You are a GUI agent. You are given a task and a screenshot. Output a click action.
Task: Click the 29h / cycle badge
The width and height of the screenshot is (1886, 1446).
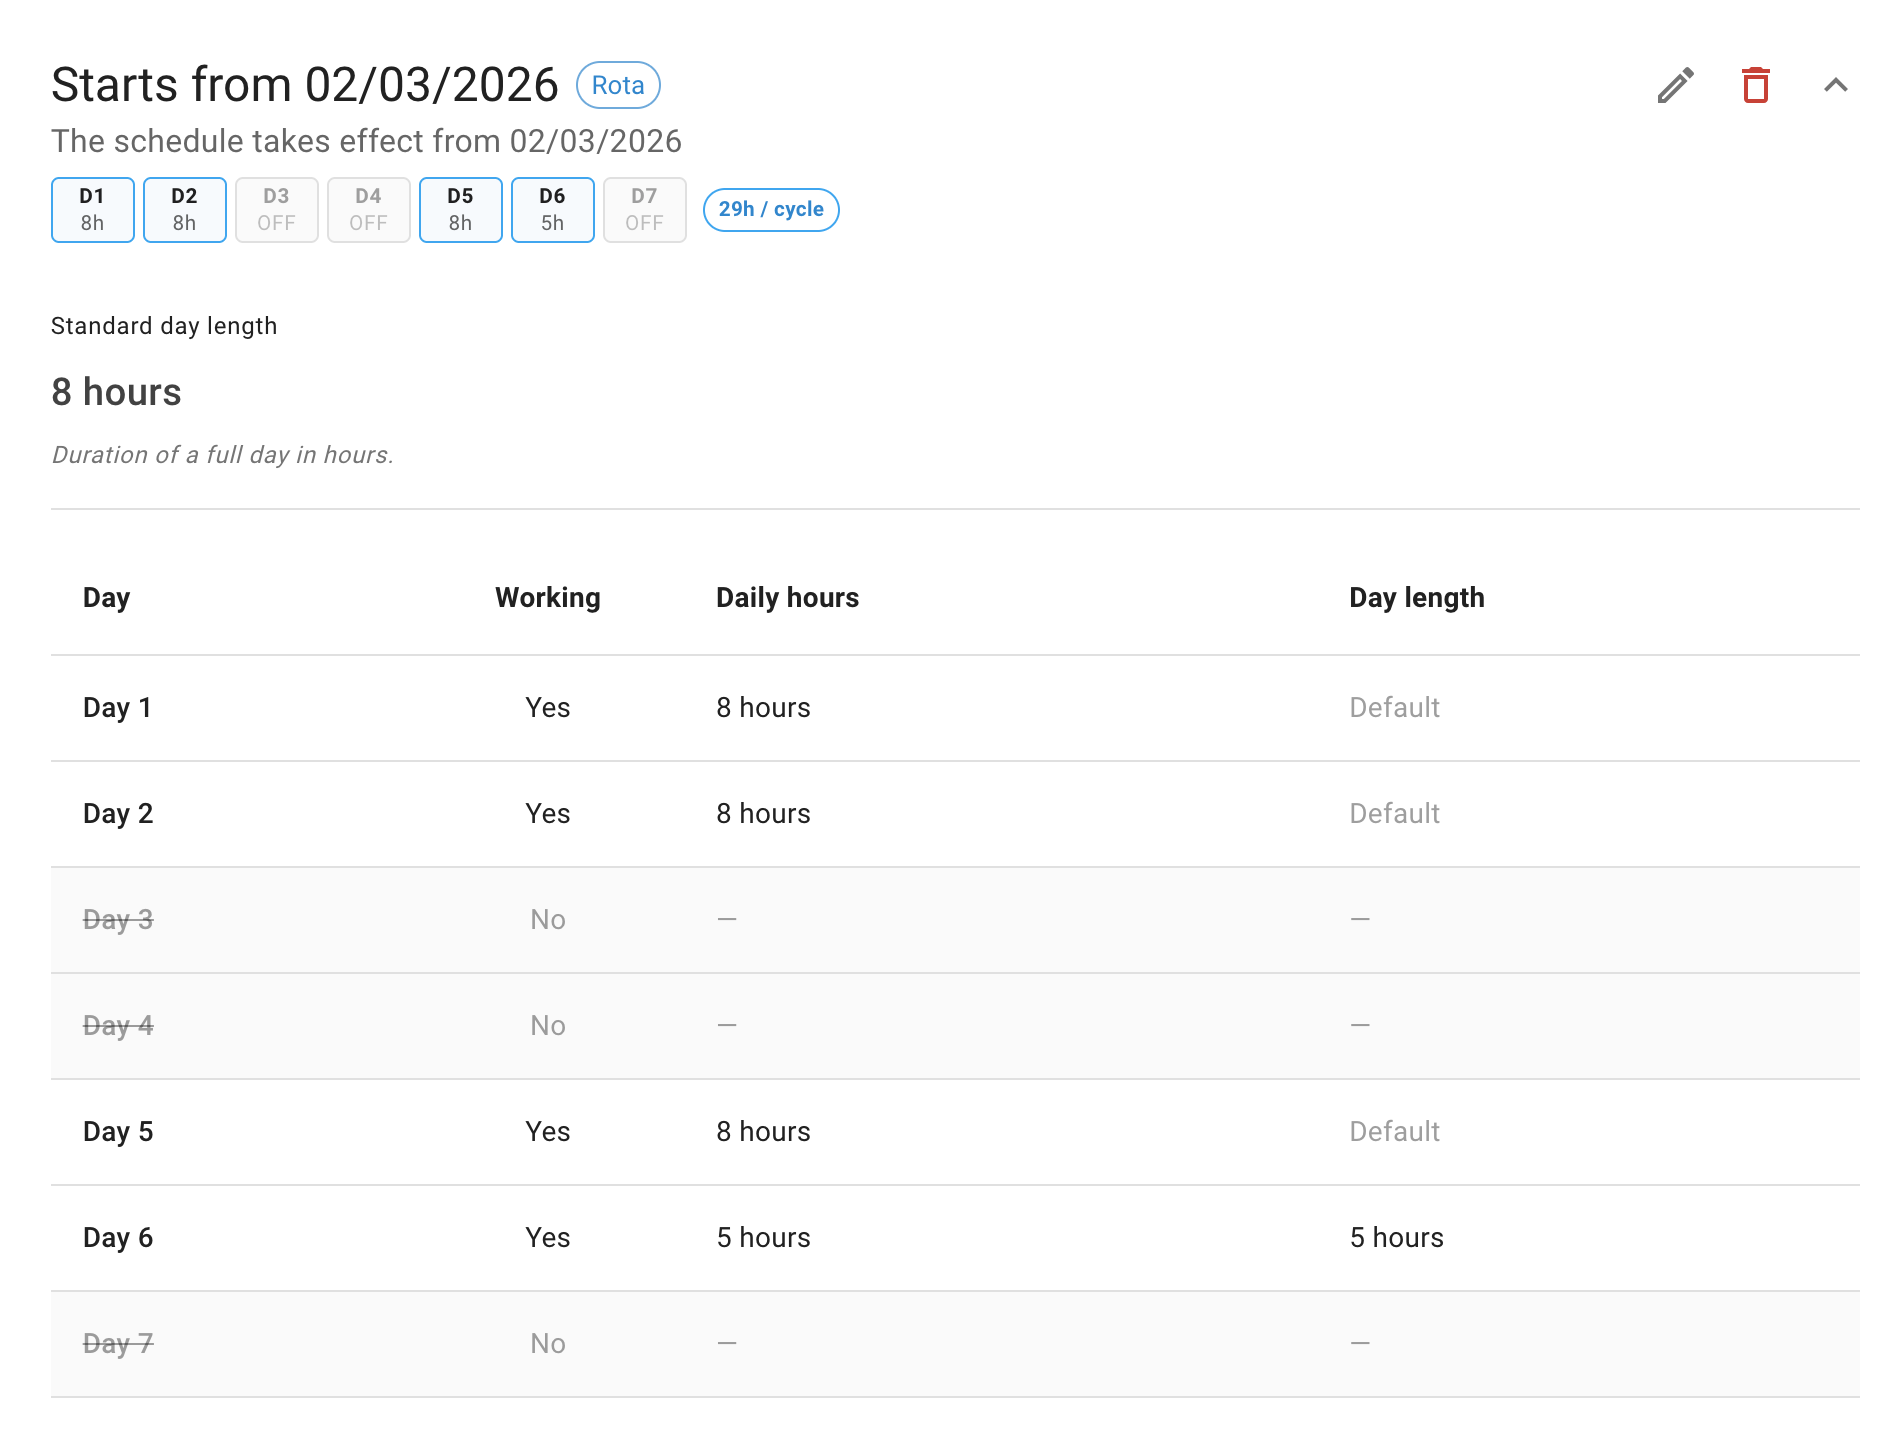point(770,210)
